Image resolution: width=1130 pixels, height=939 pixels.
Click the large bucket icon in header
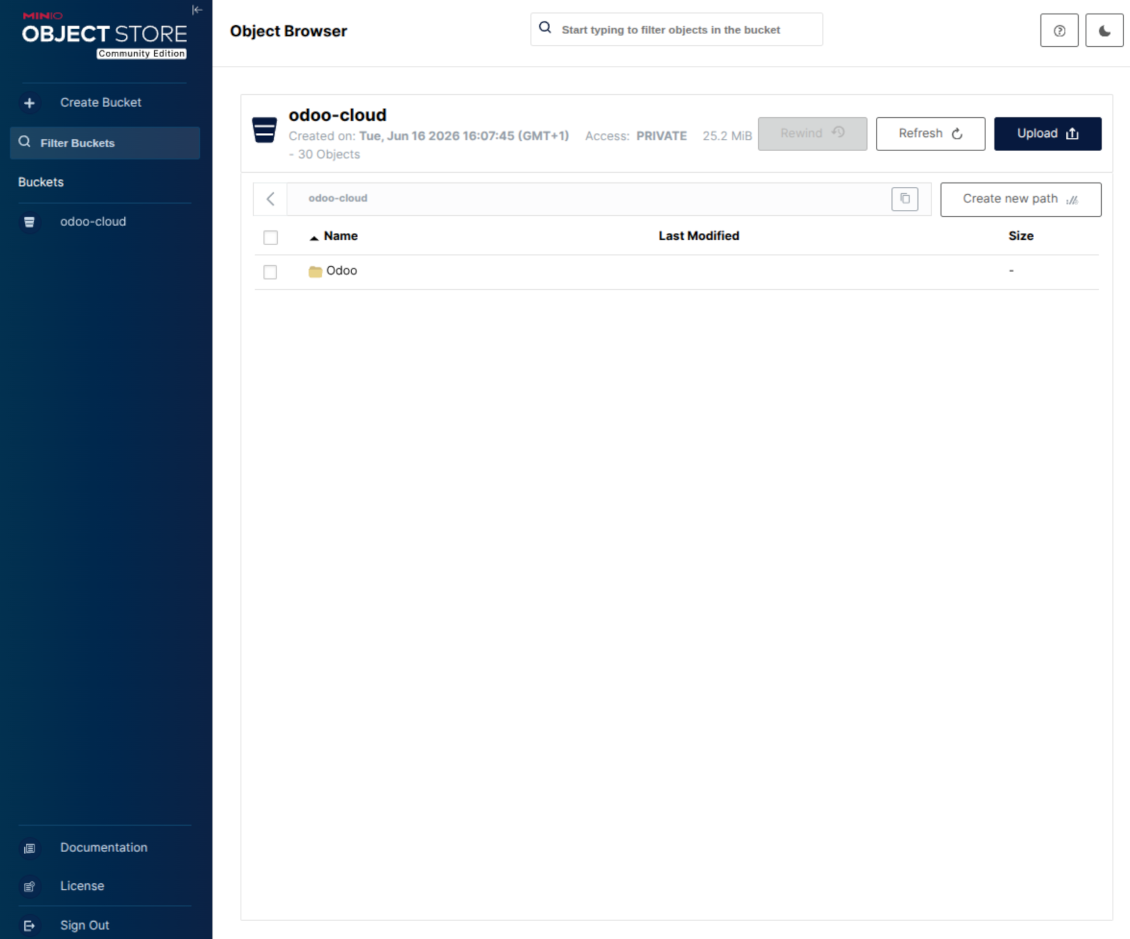[264, 130]
